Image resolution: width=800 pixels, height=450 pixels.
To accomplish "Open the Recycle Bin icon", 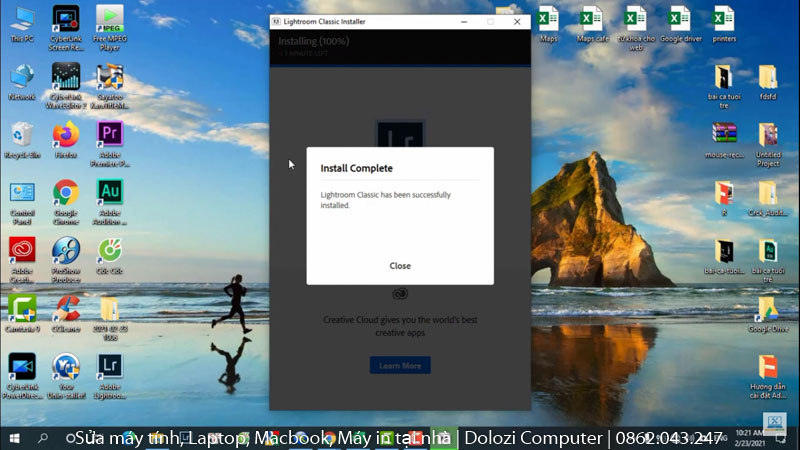I will pyautogui.click(x=22, y=134).
